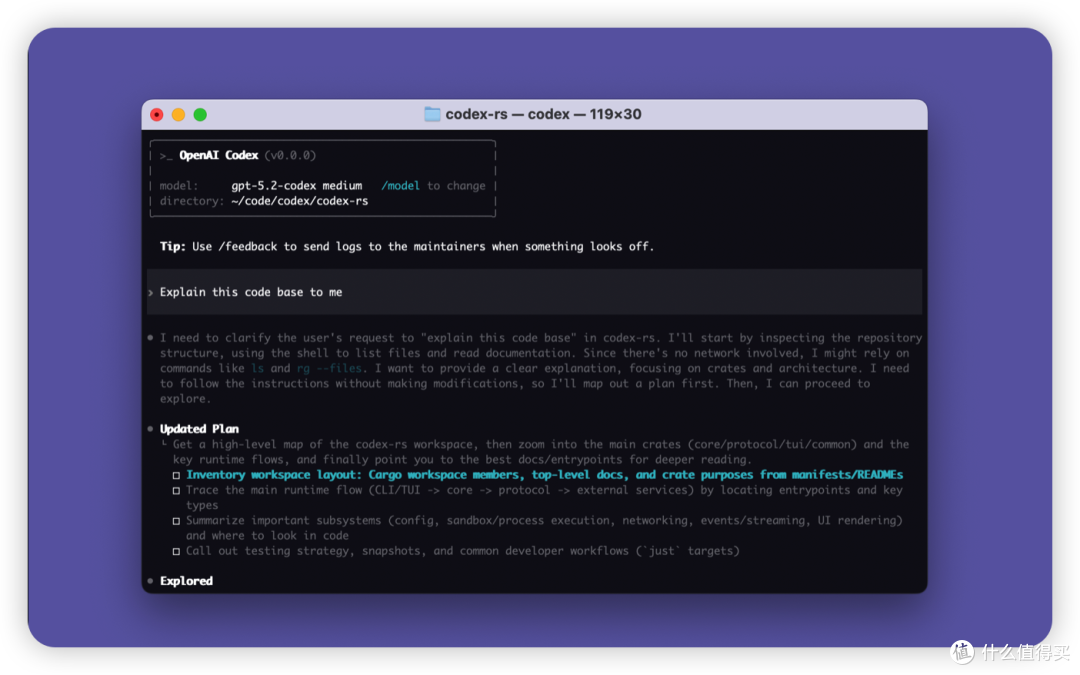This screenshot has height=675, width=1080.
Task: Click the yellow minimize window button
Action: click(178, 114)
